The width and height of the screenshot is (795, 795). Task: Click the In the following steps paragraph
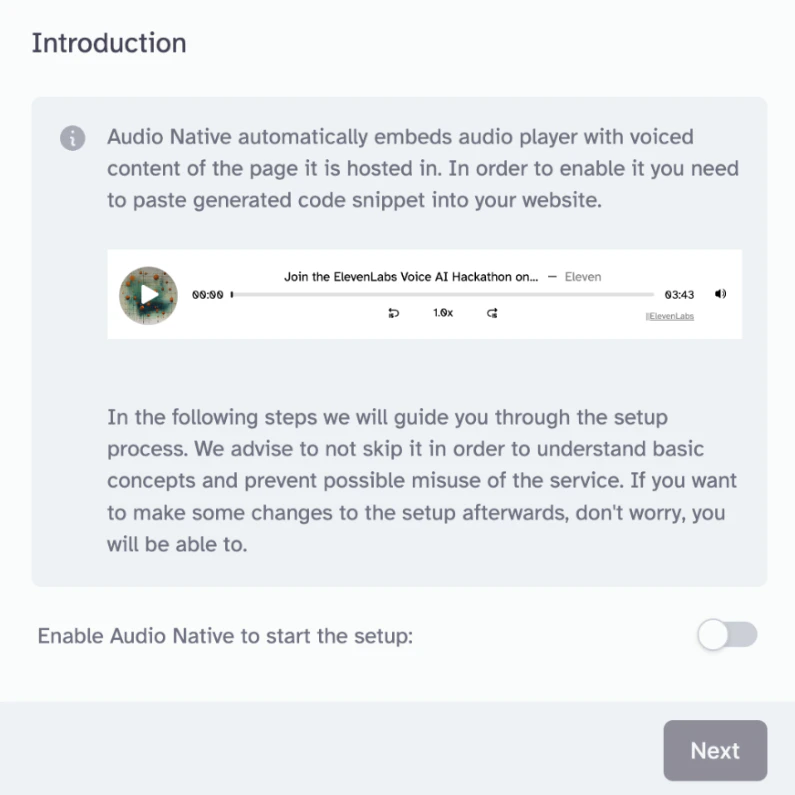[422, 481]
